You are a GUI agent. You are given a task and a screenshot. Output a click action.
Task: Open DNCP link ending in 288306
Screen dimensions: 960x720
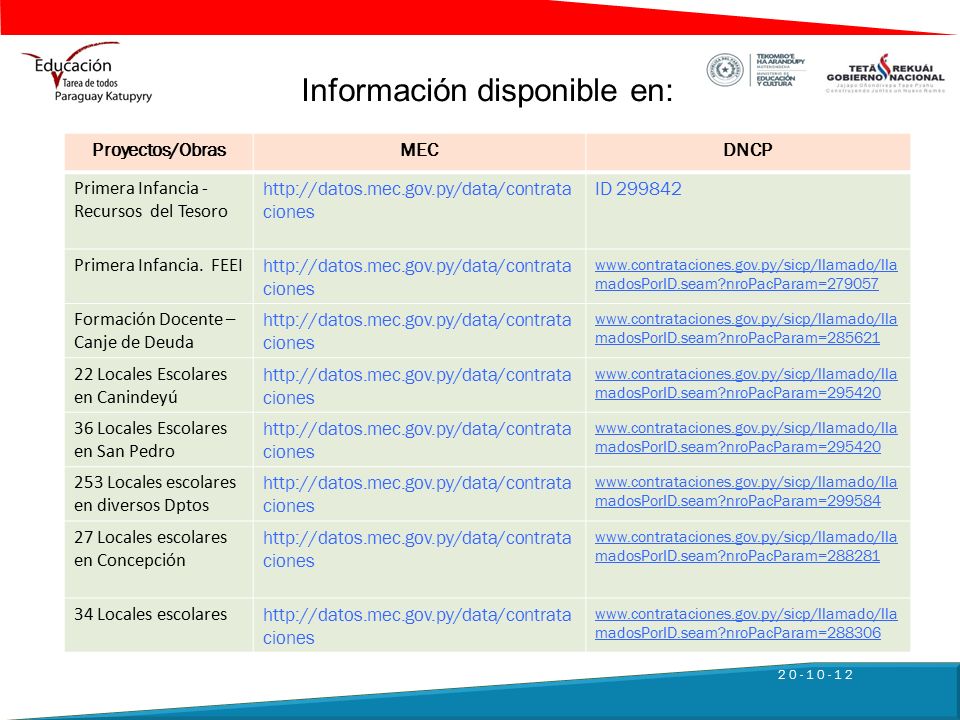pos(746,623)
